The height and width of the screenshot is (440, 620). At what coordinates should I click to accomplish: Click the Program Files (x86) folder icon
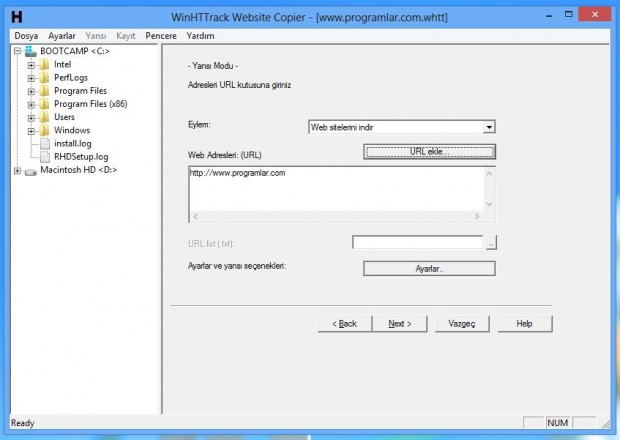(45, 104)
